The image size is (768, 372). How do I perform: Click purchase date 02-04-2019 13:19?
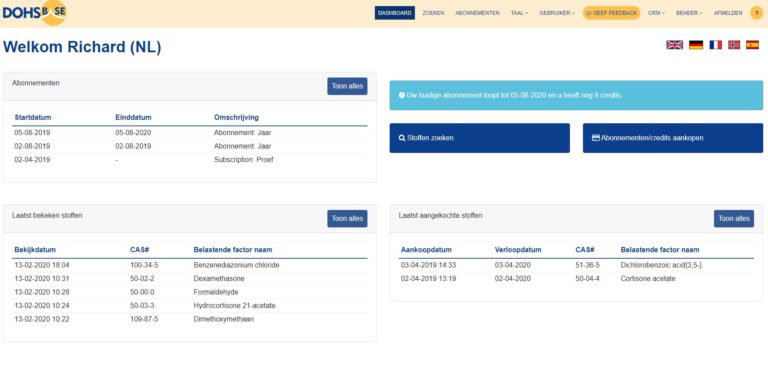[x=428, y=279]
